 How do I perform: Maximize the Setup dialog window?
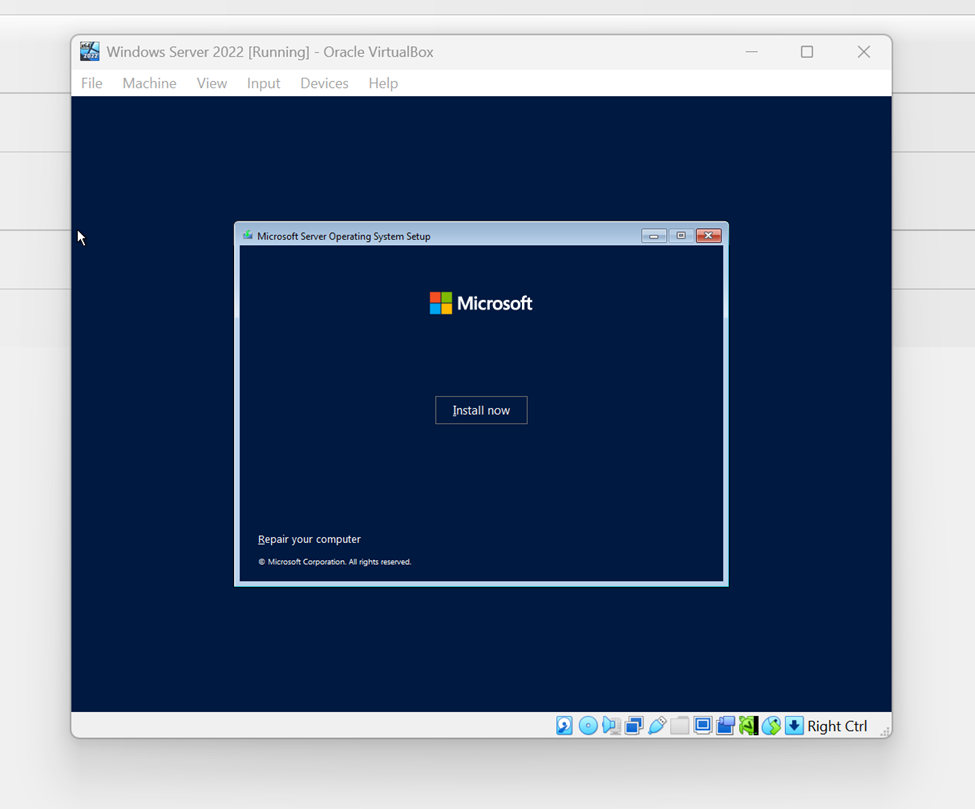(x=681, y=235)
